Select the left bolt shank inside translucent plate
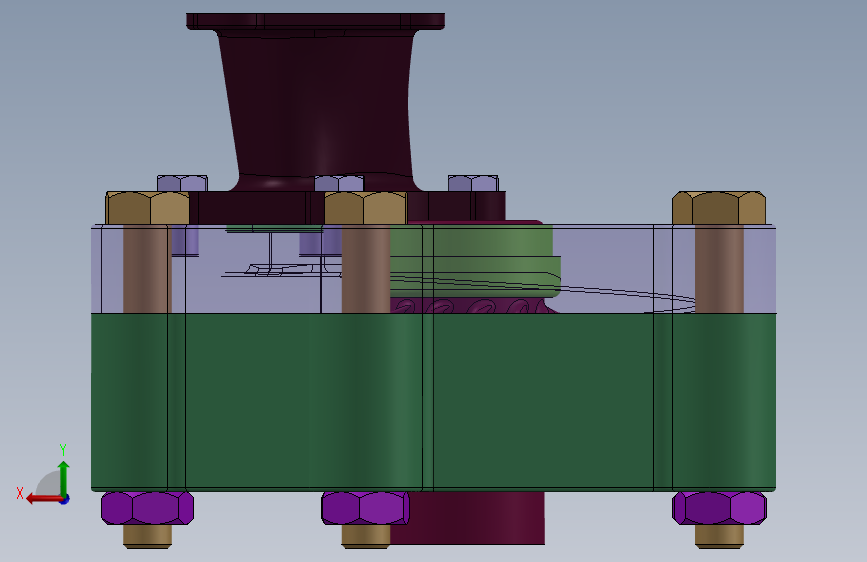This screenshot has width=867, height=562. click(x=147, y=269)
